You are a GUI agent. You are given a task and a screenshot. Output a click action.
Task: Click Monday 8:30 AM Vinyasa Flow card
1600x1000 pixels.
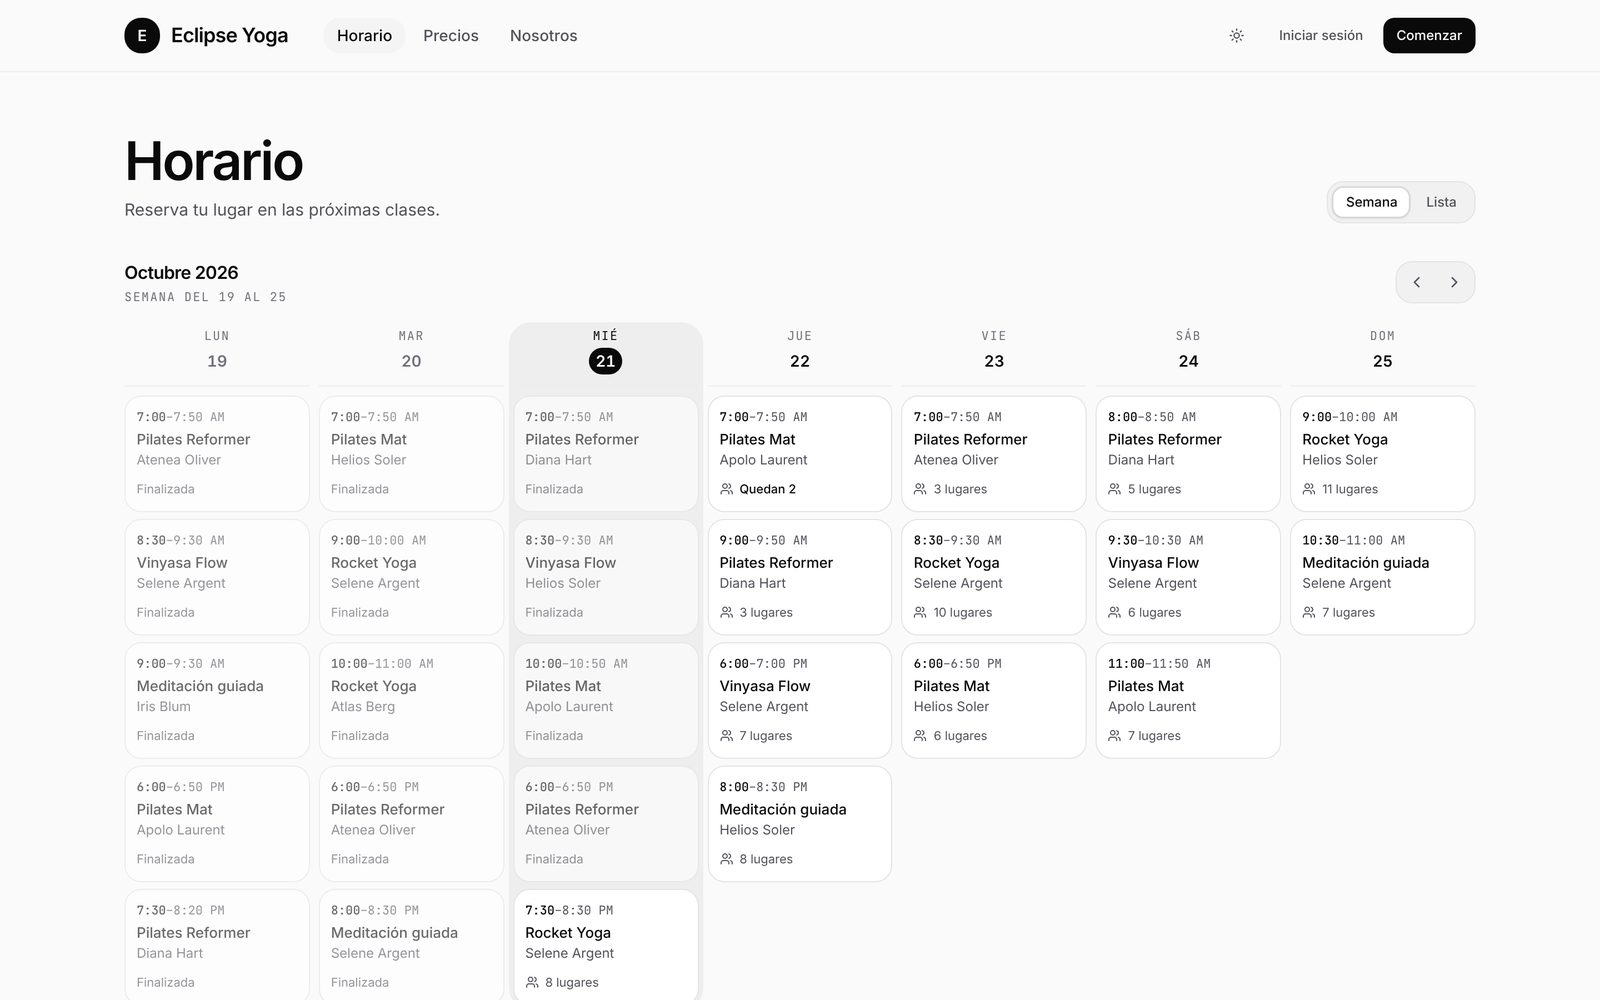pos(217,577)
